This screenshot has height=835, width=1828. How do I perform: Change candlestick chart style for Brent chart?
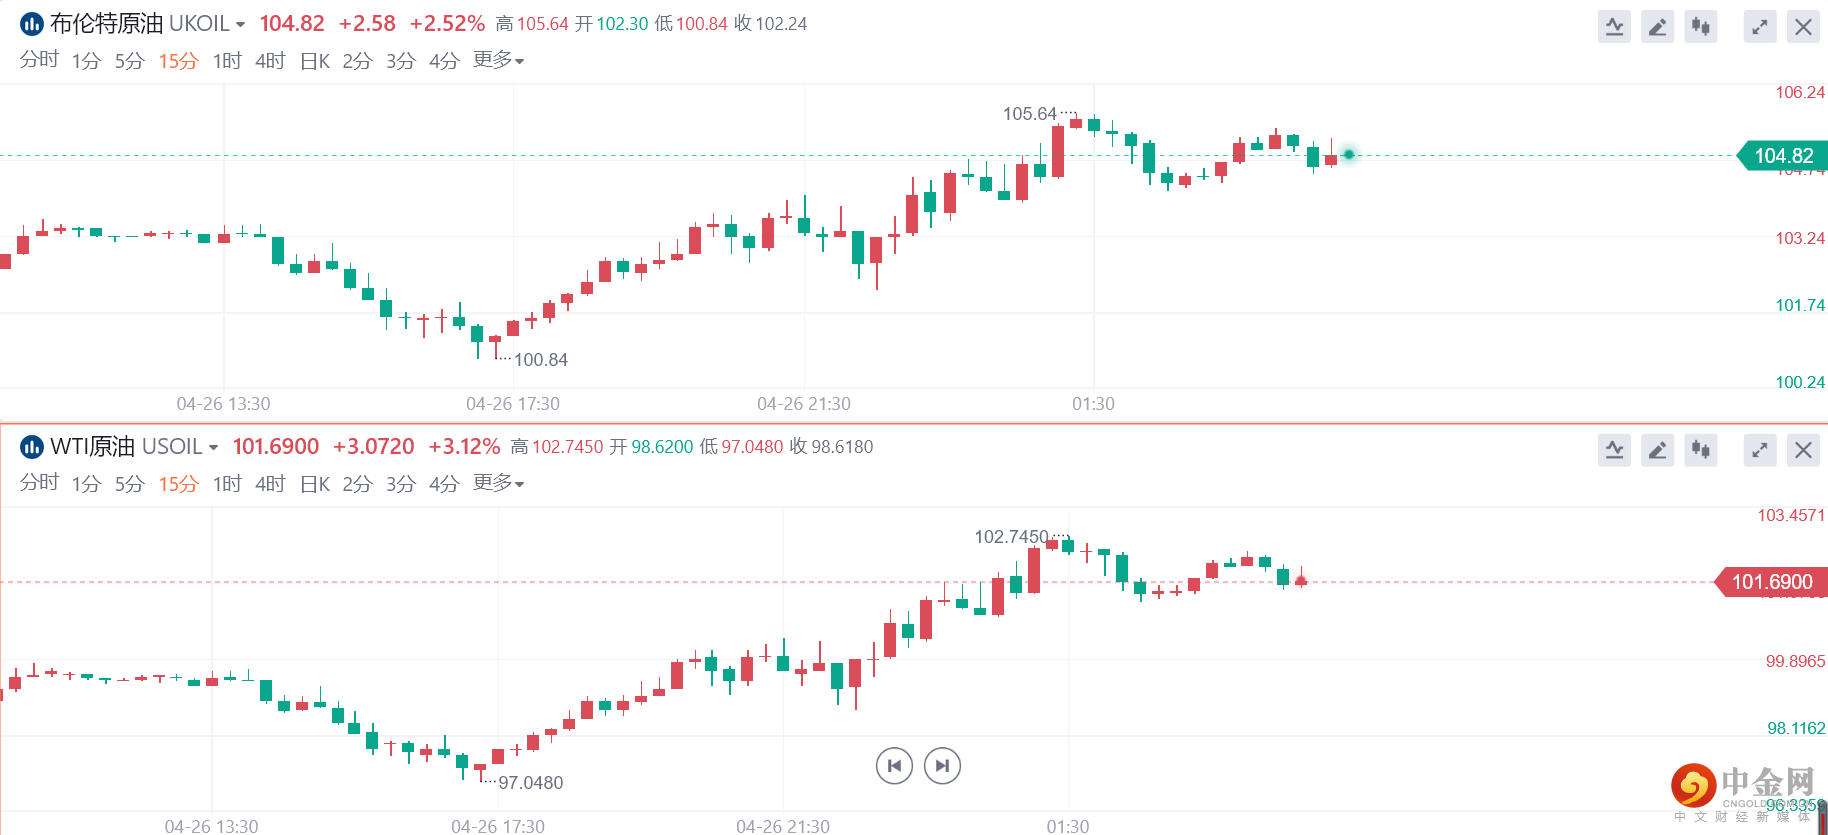(x=1700, y=27)
